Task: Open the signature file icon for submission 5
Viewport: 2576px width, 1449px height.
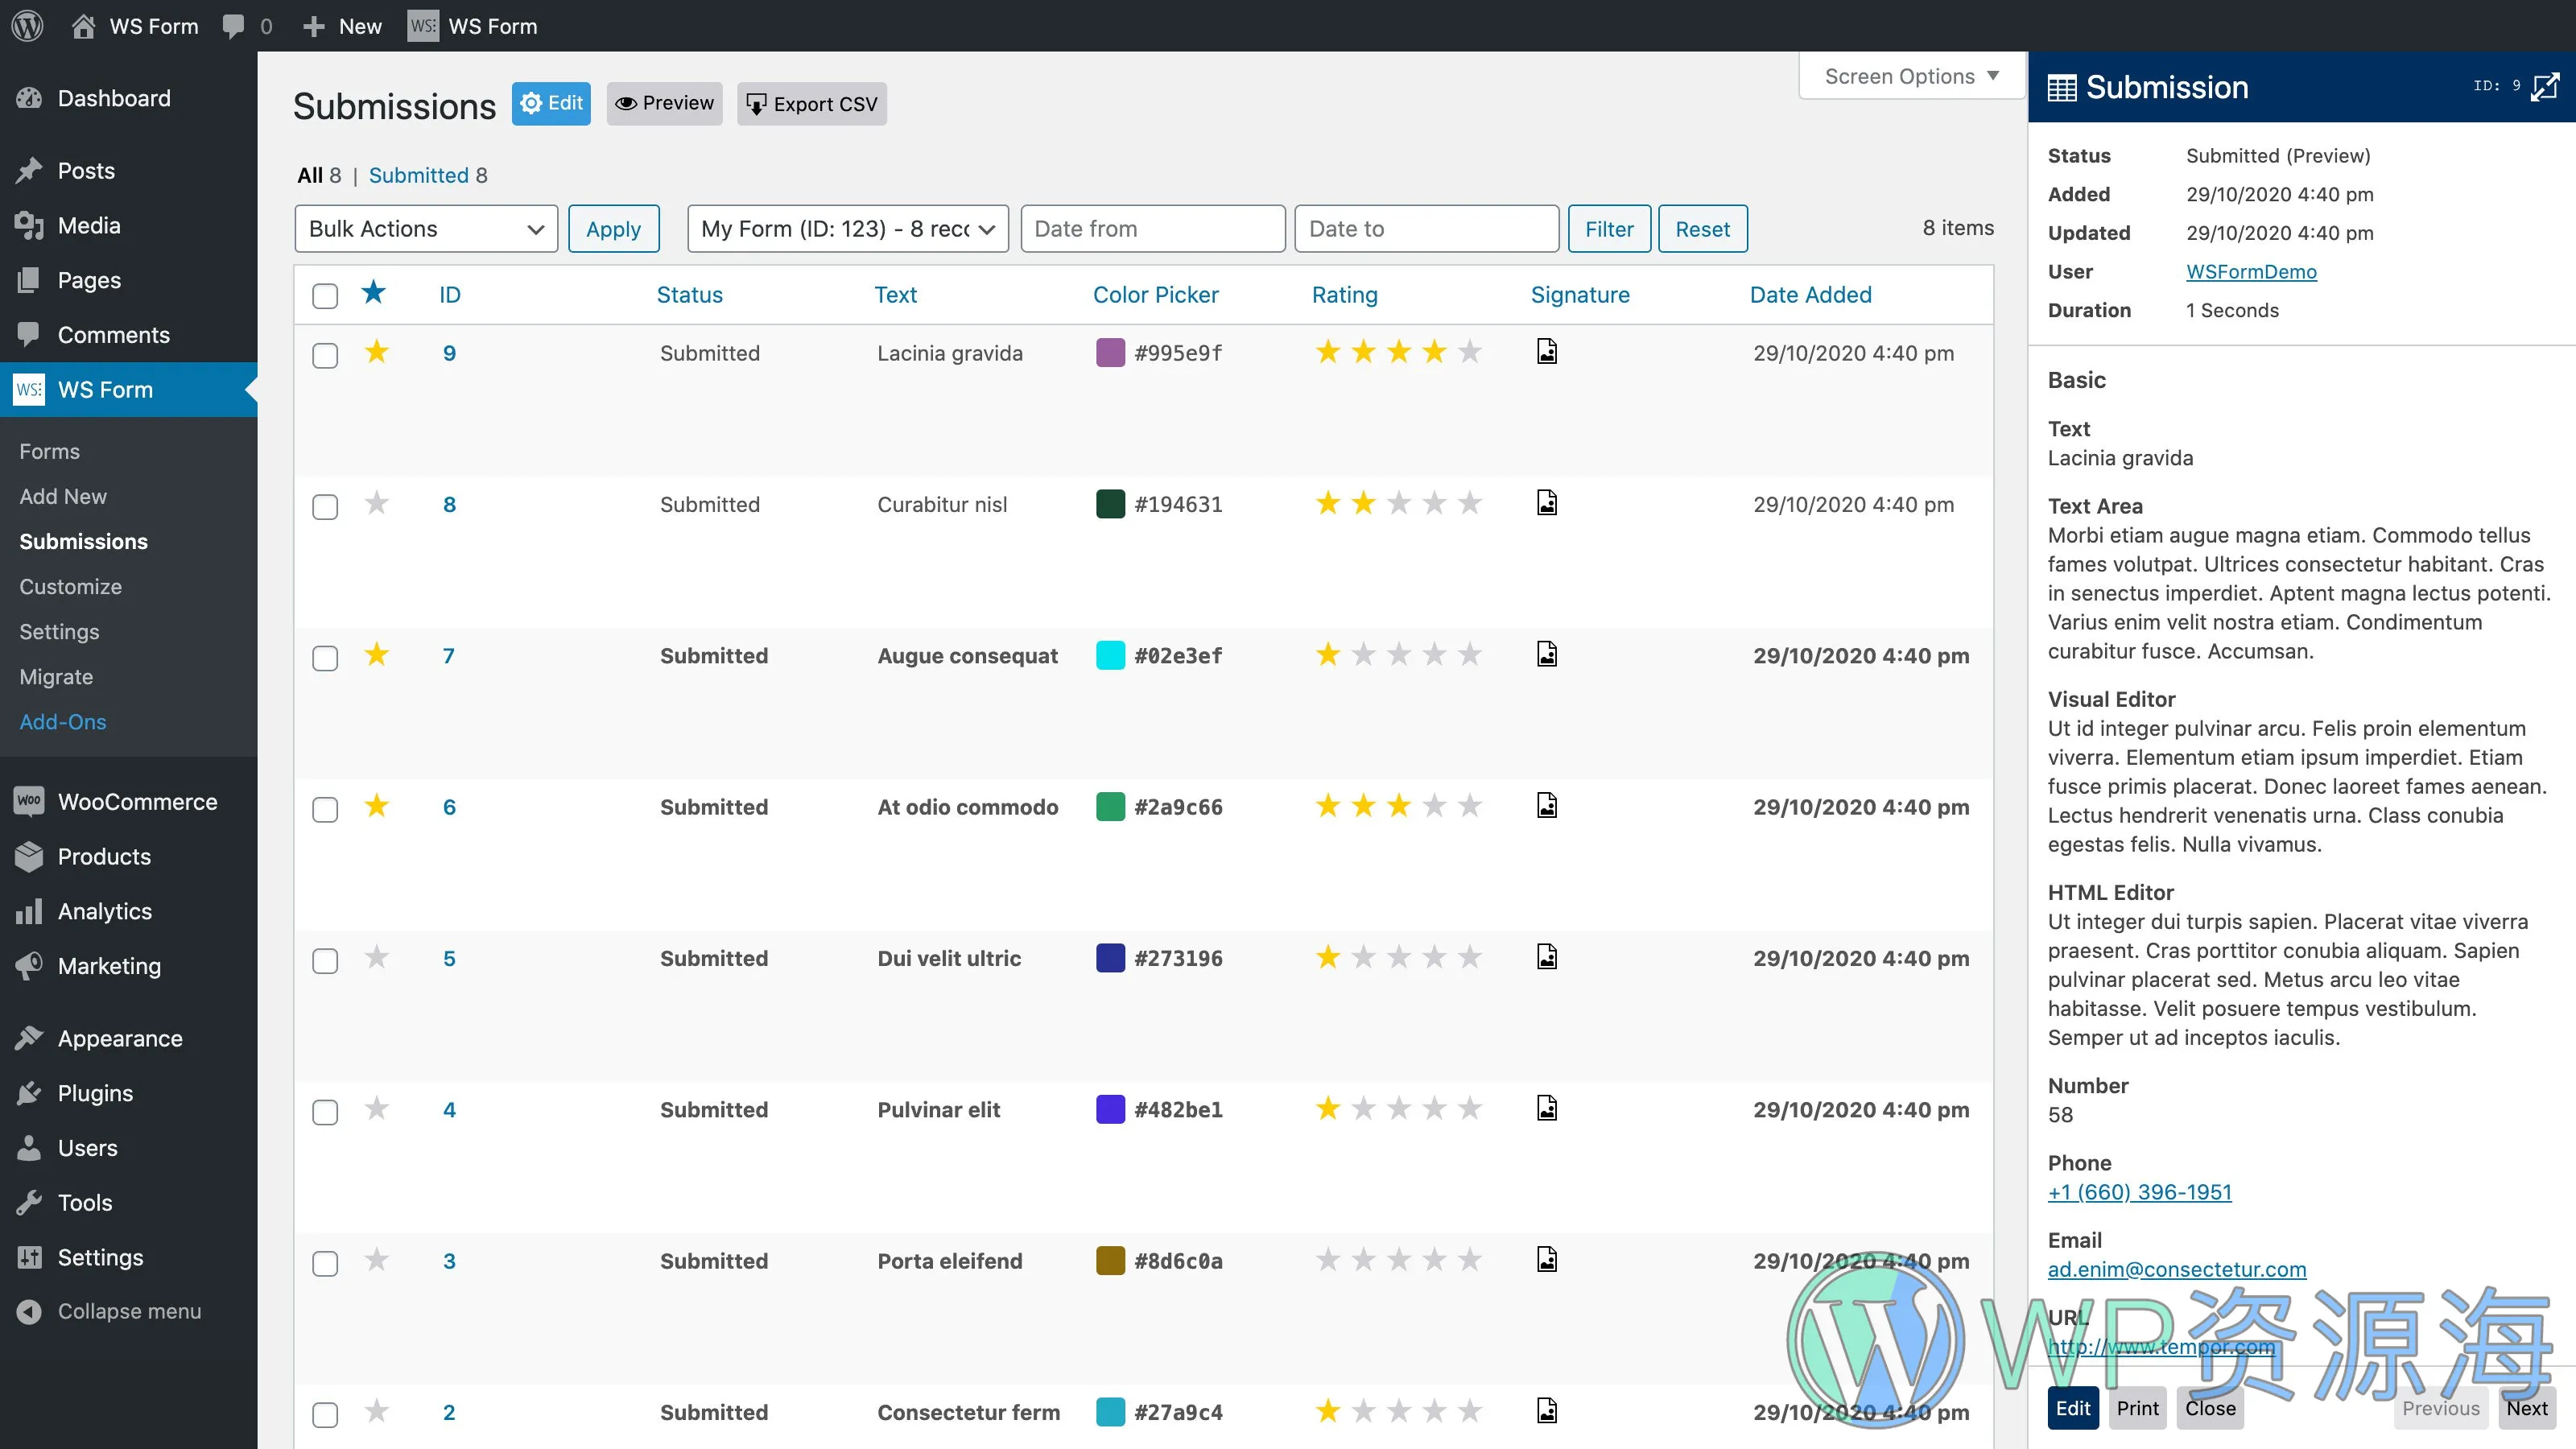Action: tap(1547, 957)
